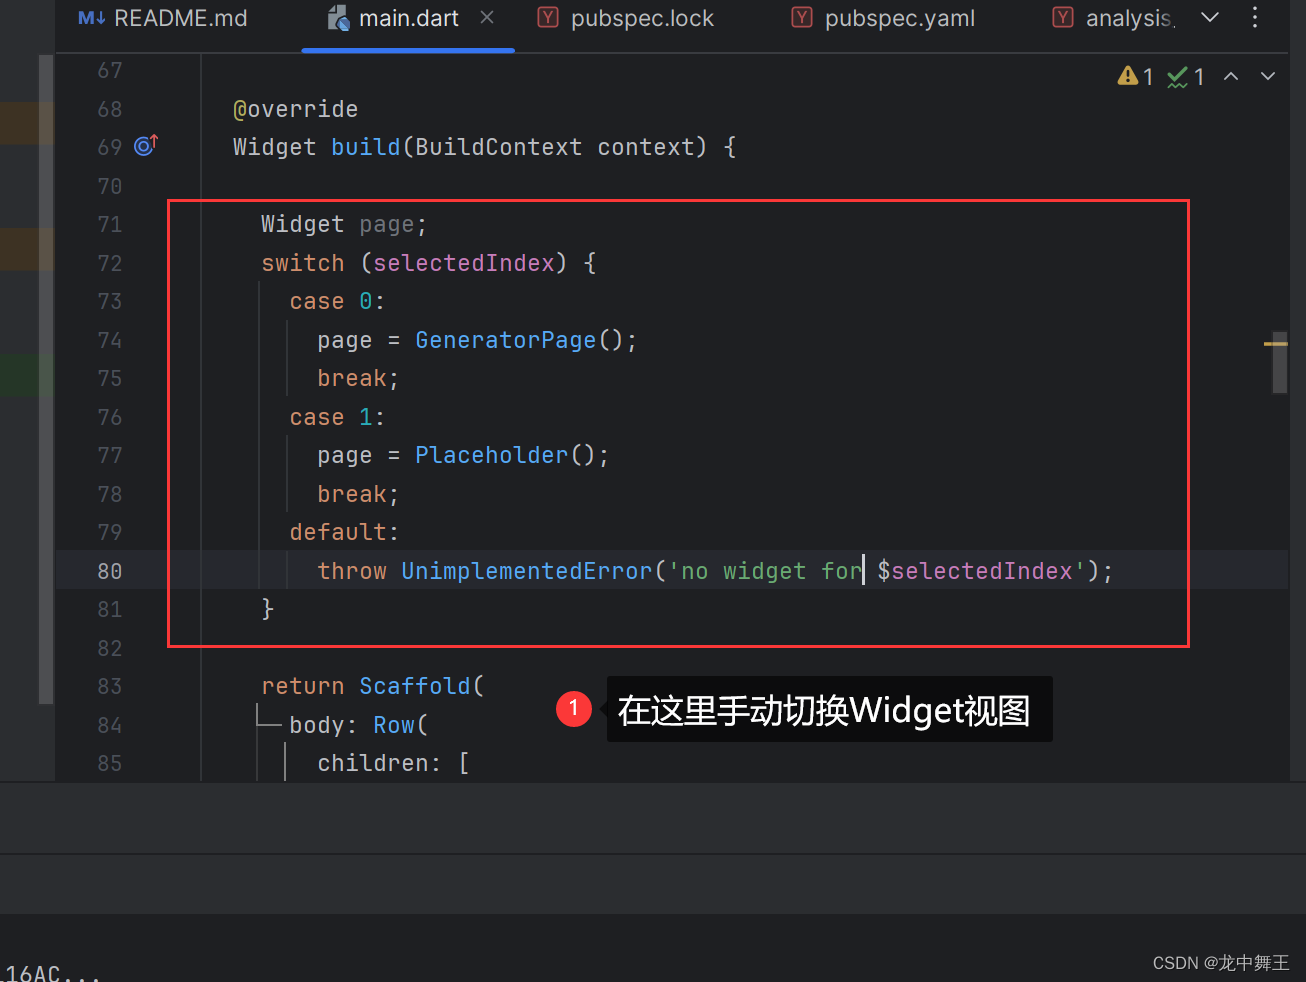Click the YAML icon on analysis tab

[x=1063, y=17]
